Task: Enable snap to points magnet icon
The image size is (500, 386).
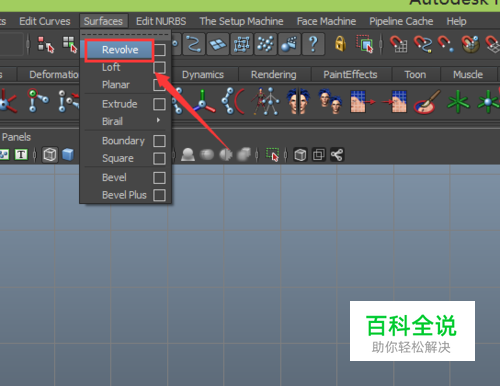Action: (x=446, y=44)
